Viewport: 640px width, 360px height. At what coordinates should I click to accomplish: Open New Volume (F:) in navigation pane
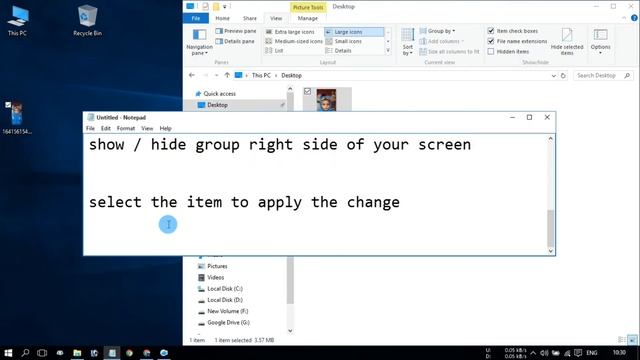coord(227,311)
